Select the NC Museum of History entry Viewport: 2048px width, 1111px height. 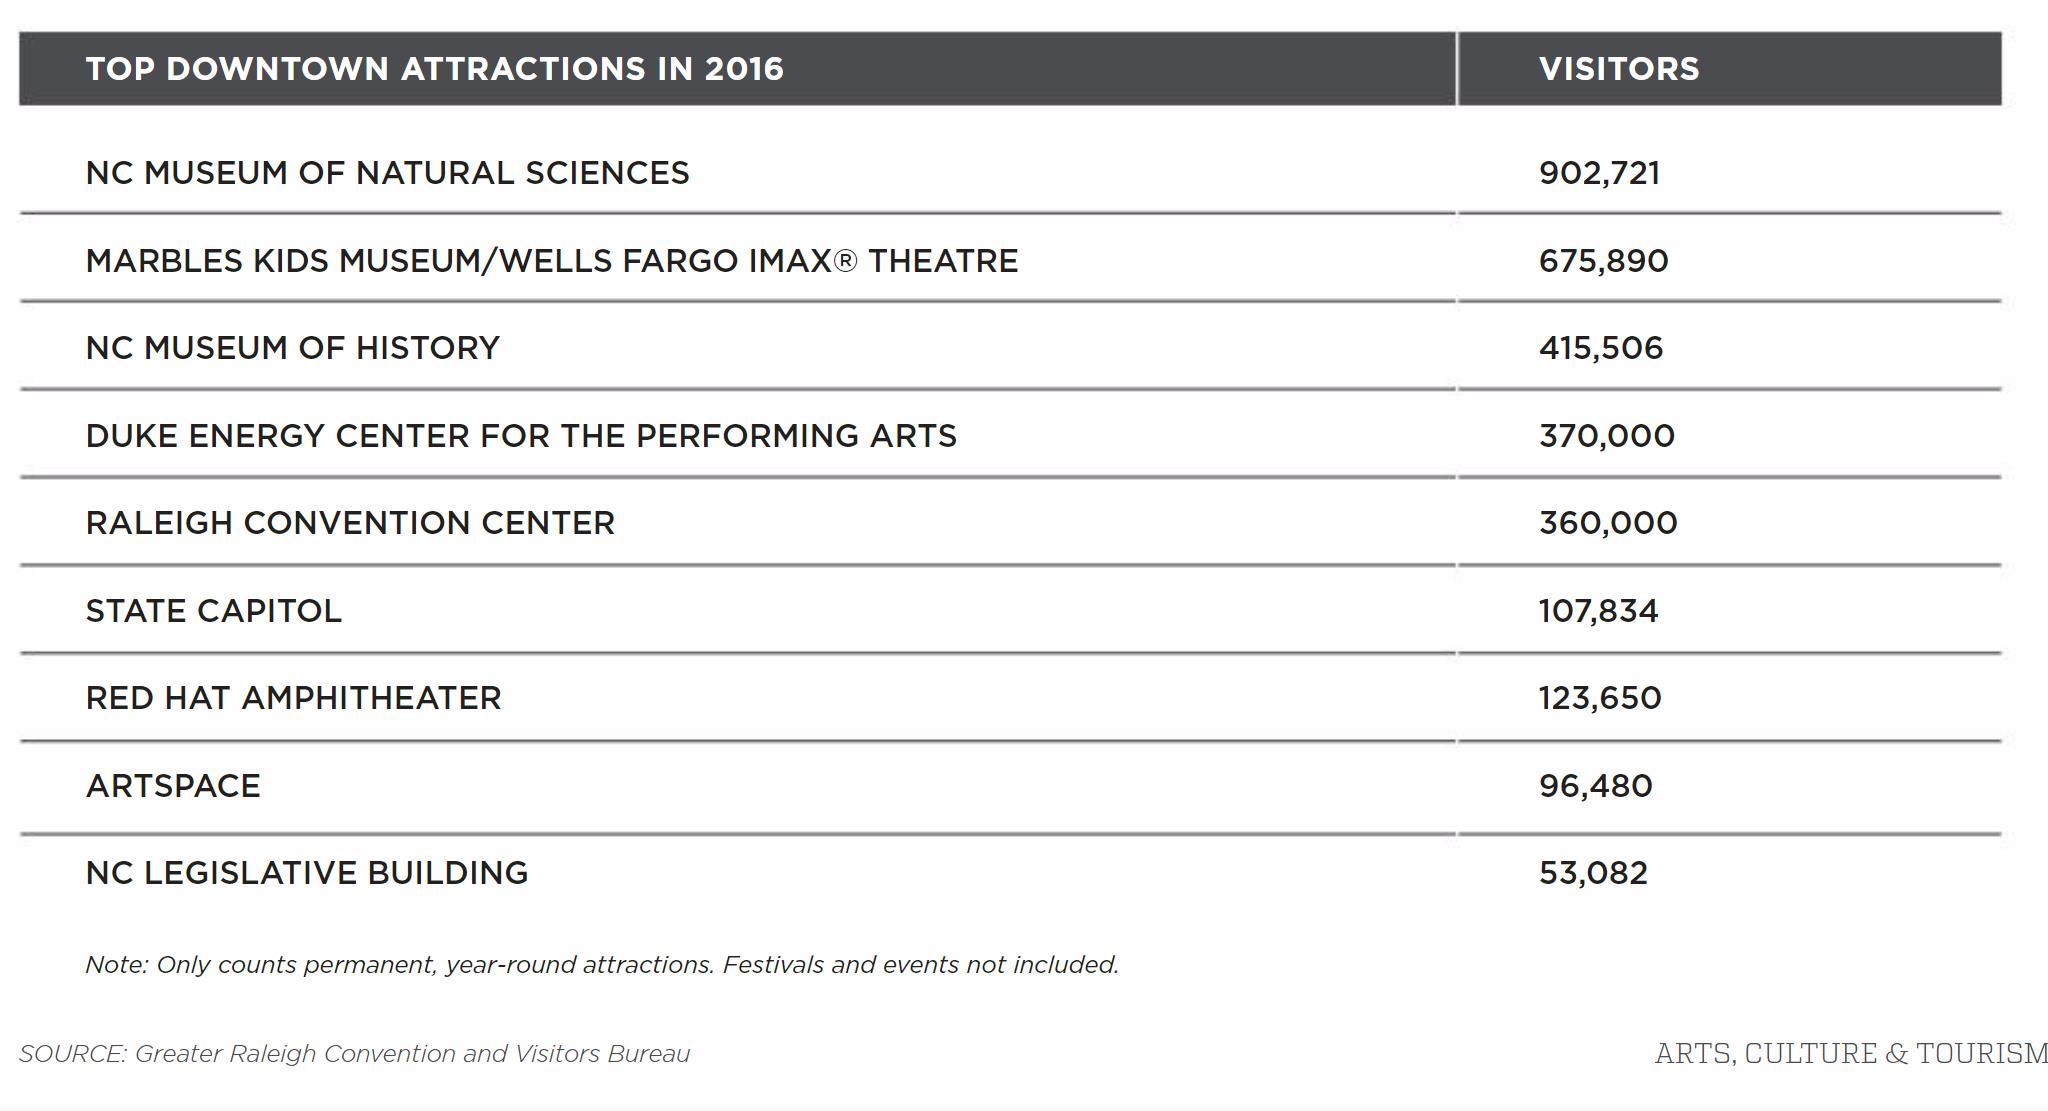[292, 348]
